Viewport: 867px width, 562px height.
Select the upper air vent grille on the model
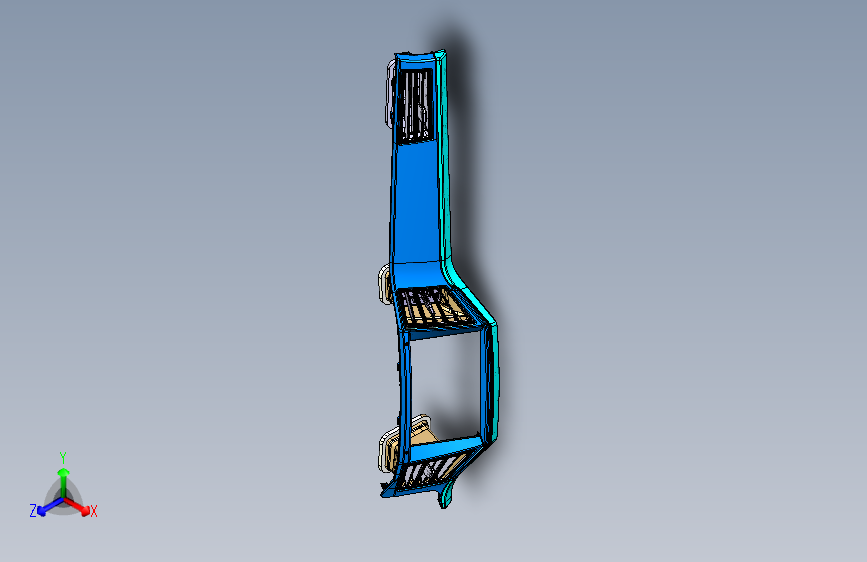[x=415, y=105]
